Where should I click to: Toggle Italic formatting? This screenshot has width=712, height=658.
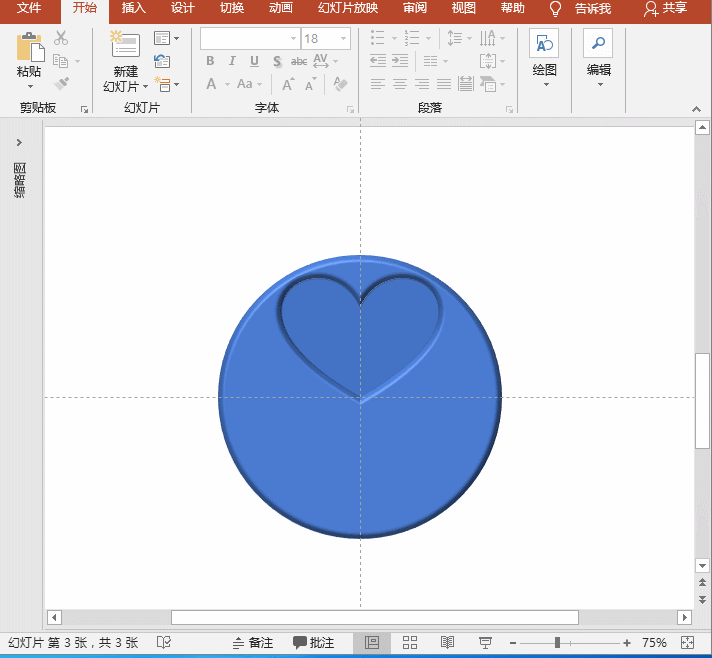coord(232,61)
